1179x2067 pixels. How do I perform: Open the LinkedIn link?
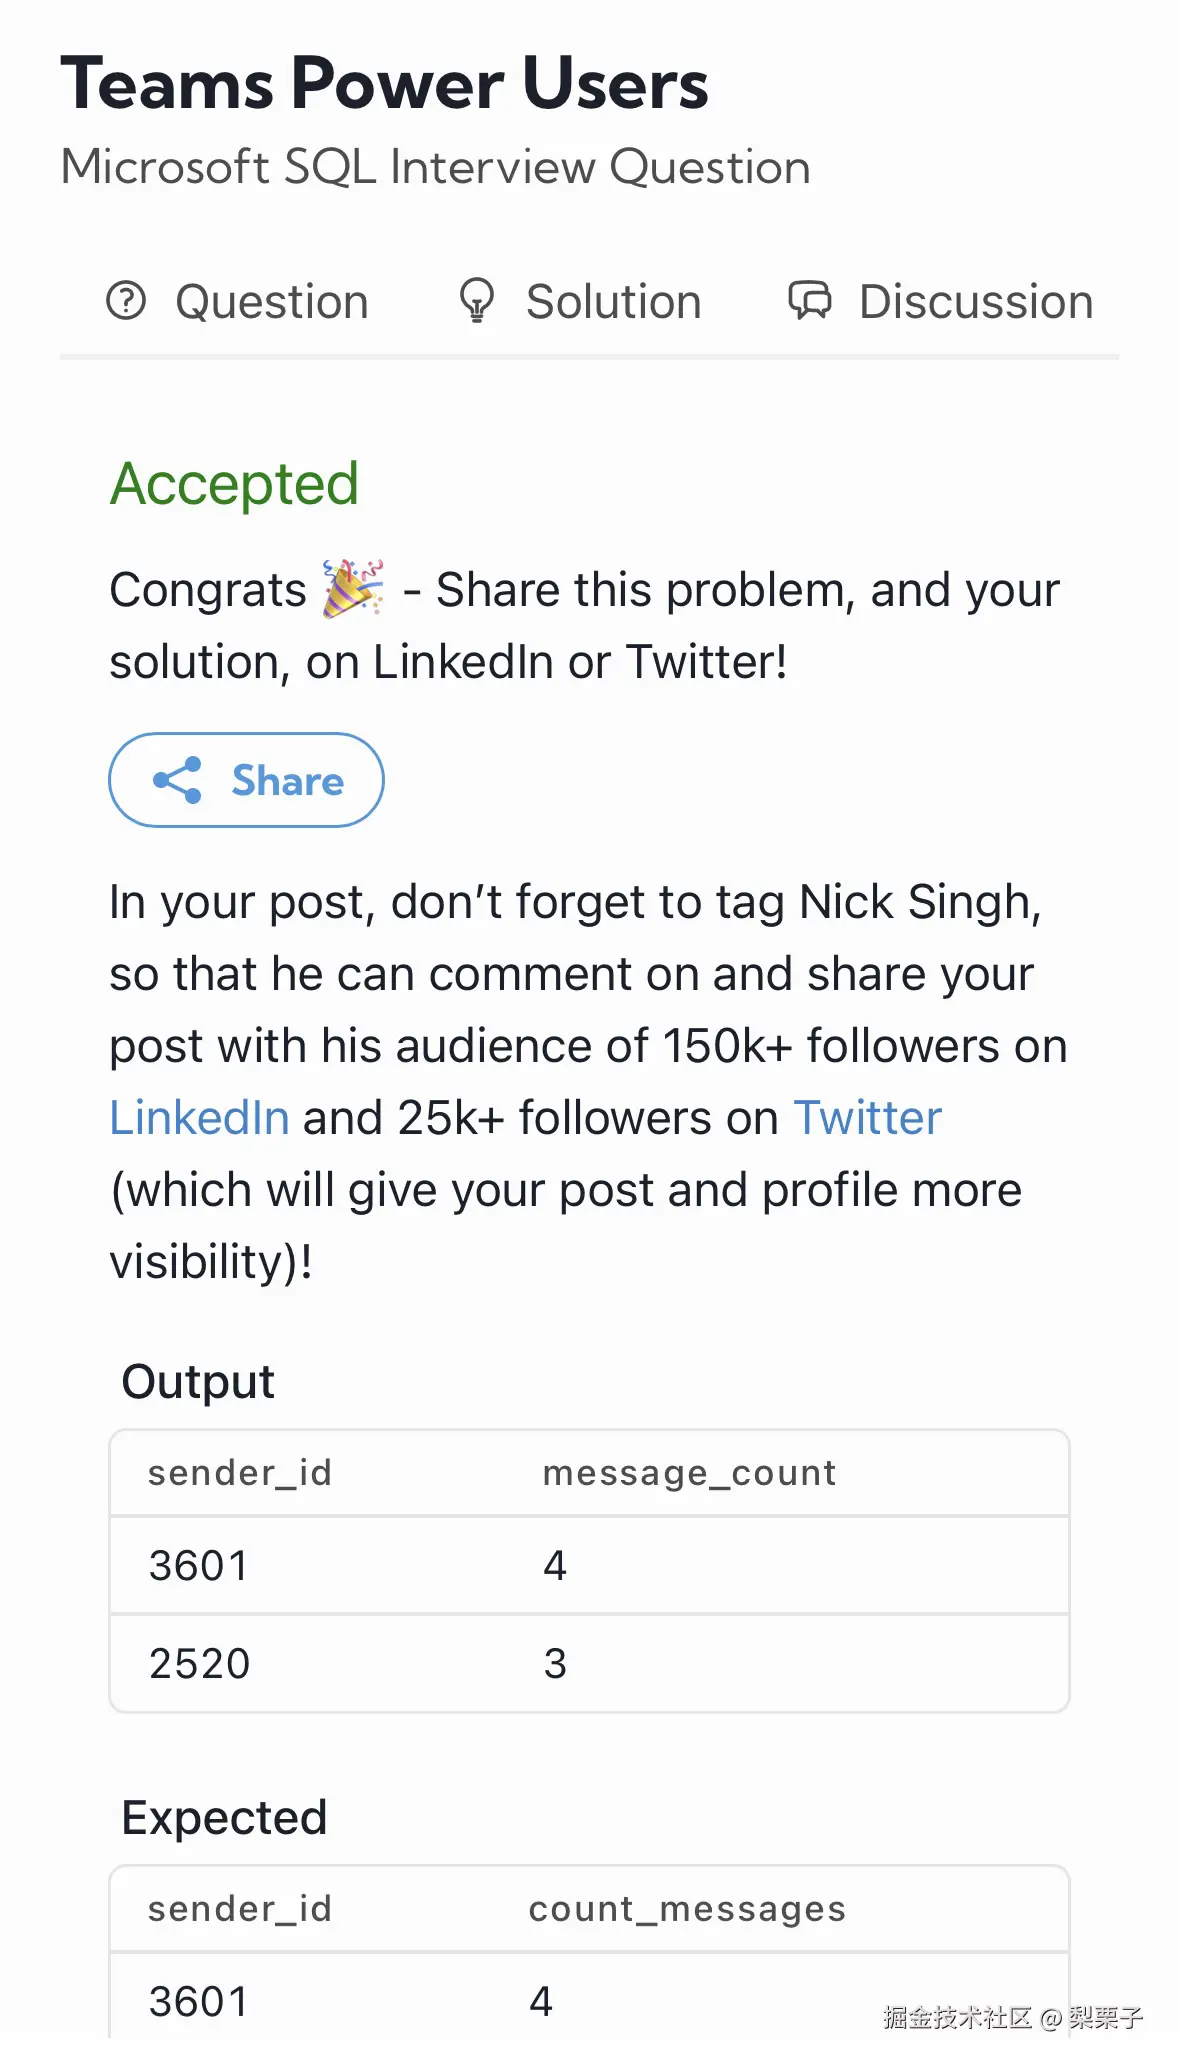coord(199,1118)
